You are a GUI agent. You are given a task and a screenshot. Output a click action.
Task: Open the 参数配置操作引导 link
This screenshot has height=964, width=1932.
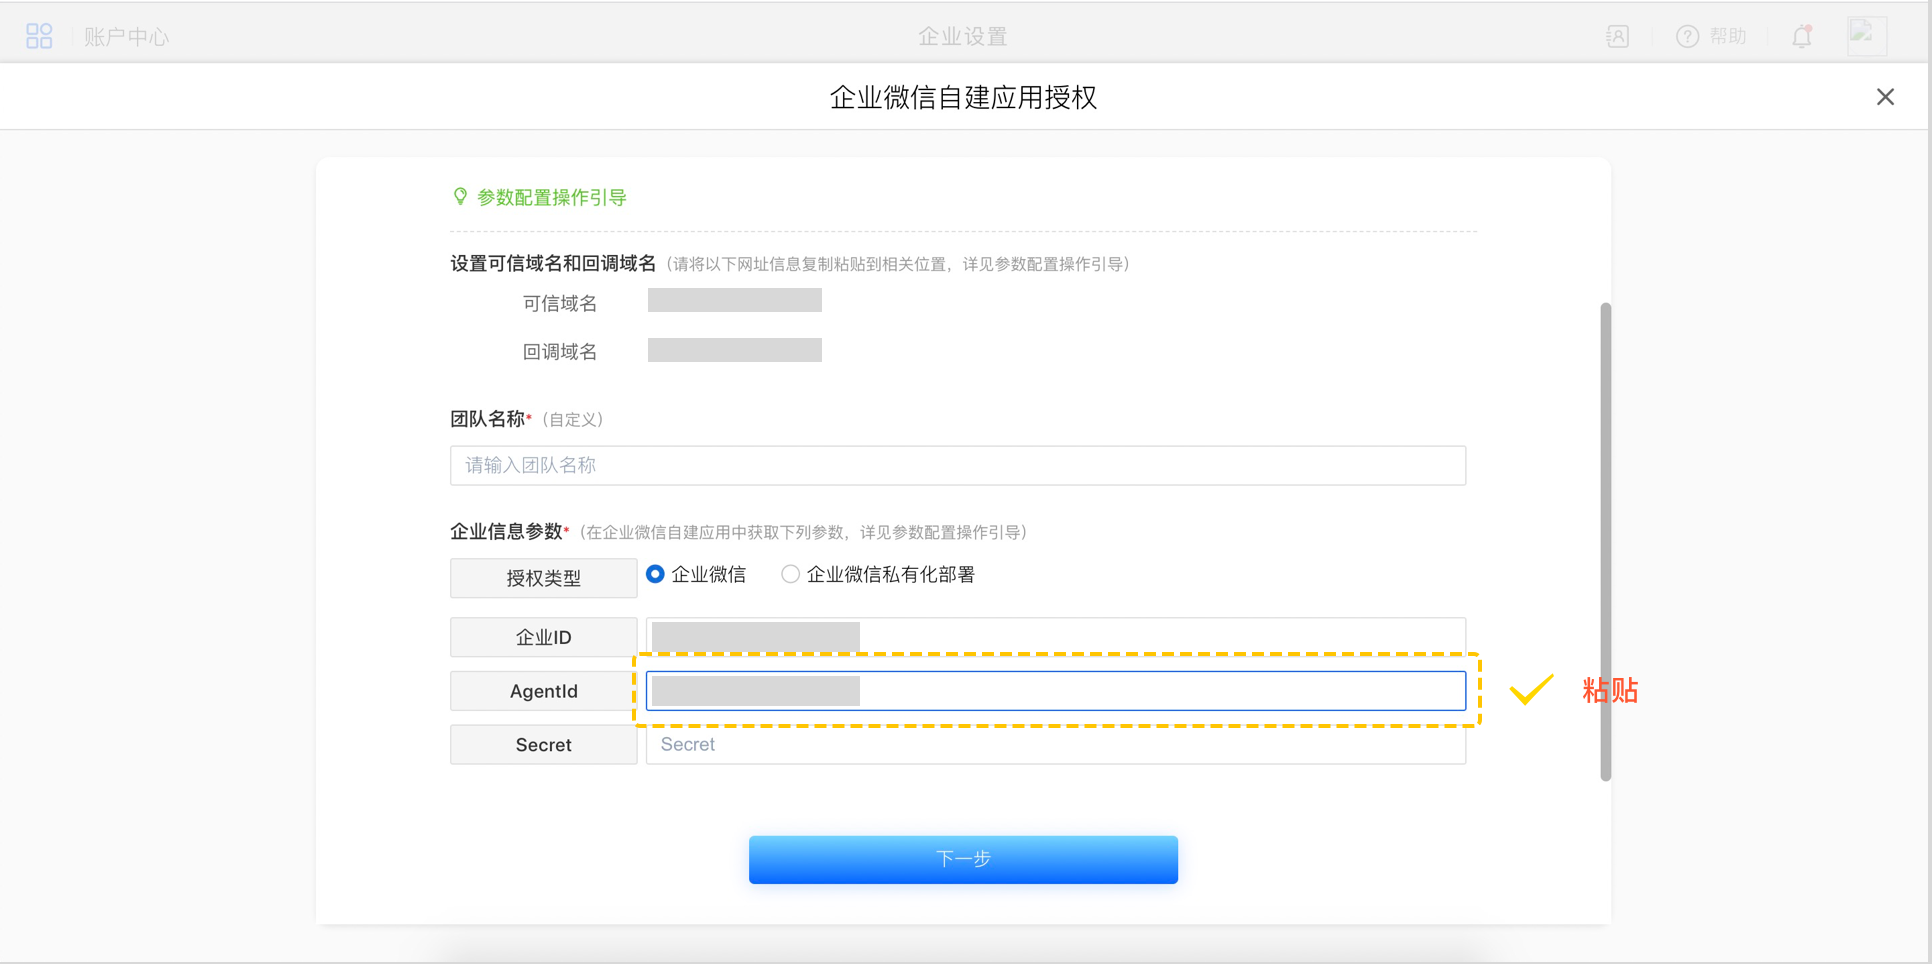click(551, 198)
